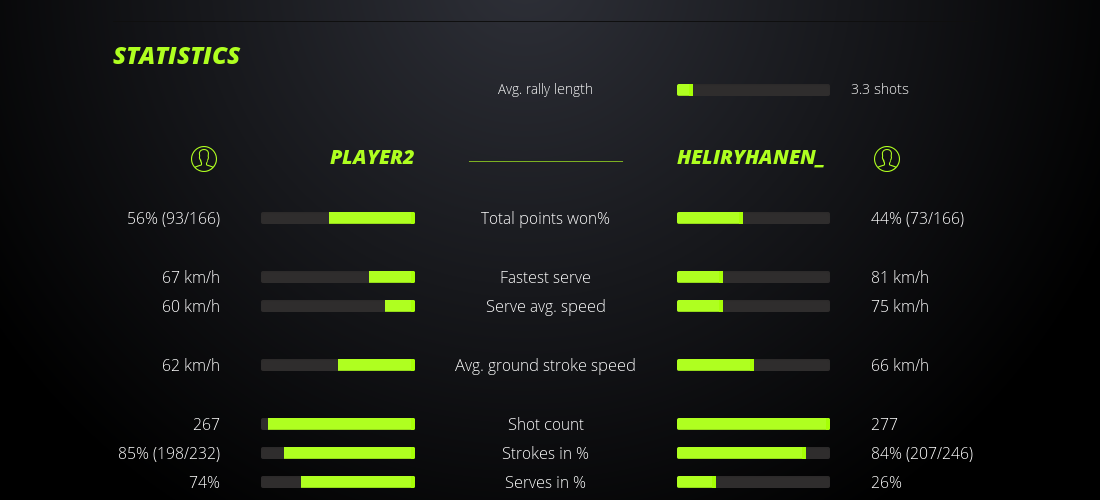Select the Total points won% label
Image resolution: width=1100 pixels, height=500 pixels.
coord(545,218)
